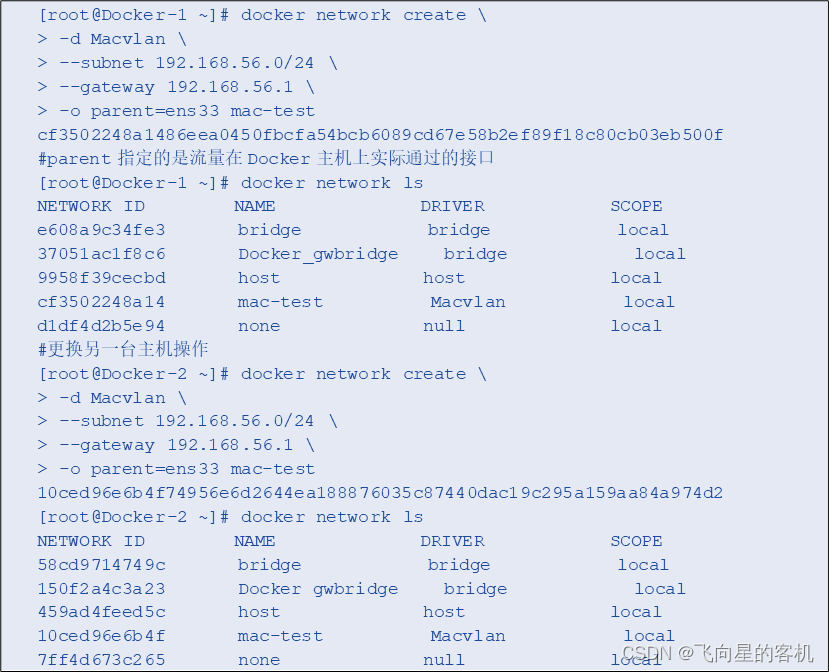Viewport: 829px width, 672px height.
Task: Click mac-test name in the 10ced96e6b4f row
Action: point(280,636)
